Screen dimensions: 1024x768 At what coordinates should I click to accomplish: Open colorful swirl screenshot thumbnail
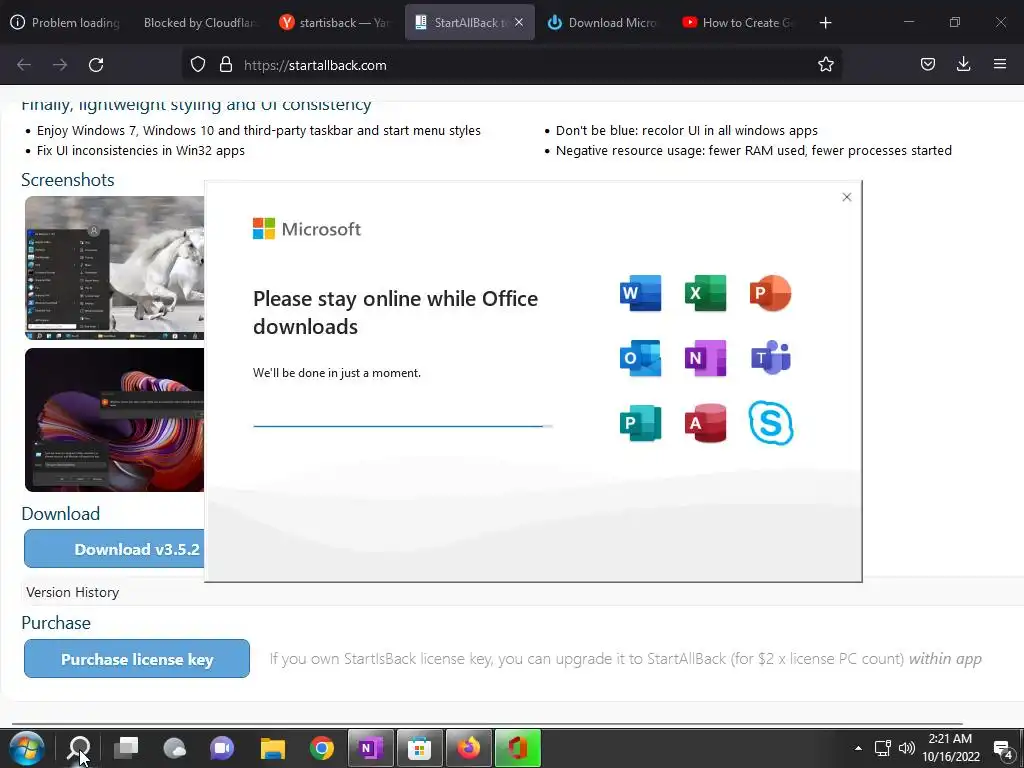(x=114, y=420)
